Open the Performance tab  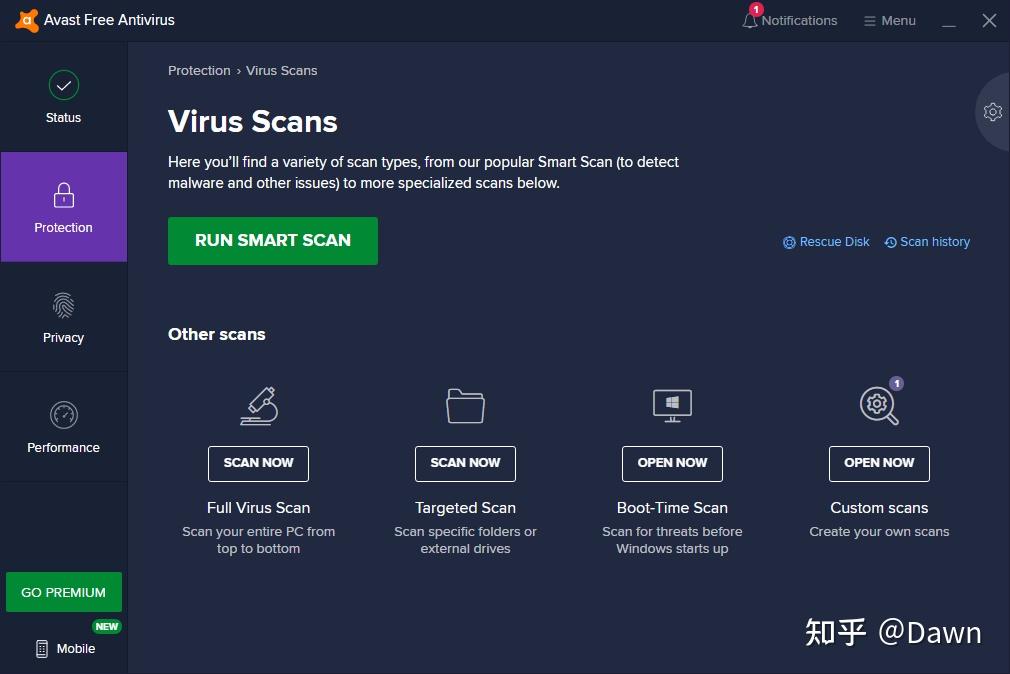[x=64, y=427]
